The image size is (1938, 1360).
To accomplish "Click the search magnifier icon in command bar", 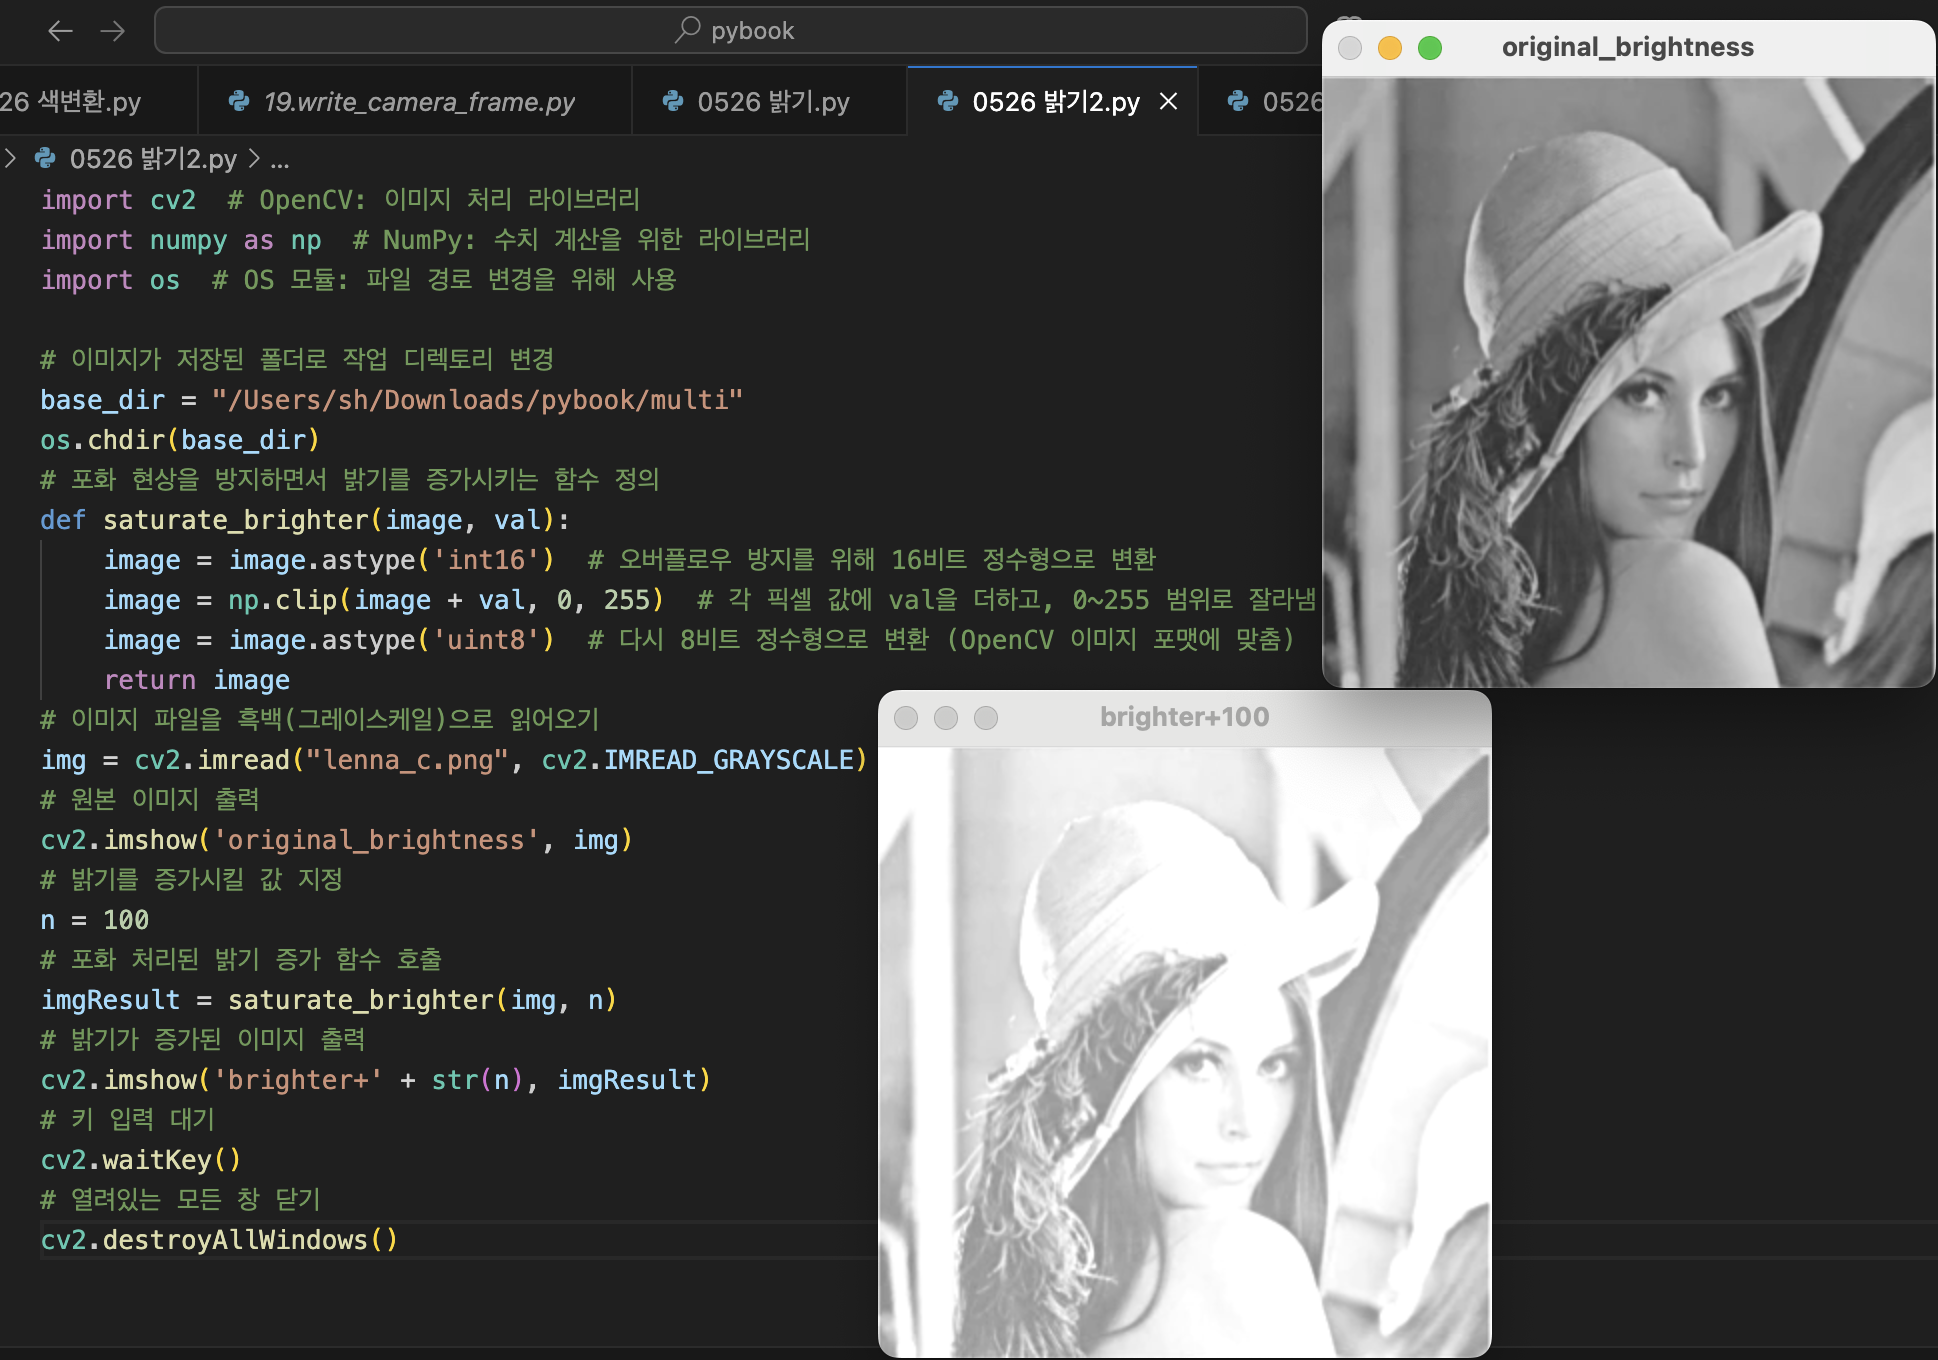I will pos(687,30).
